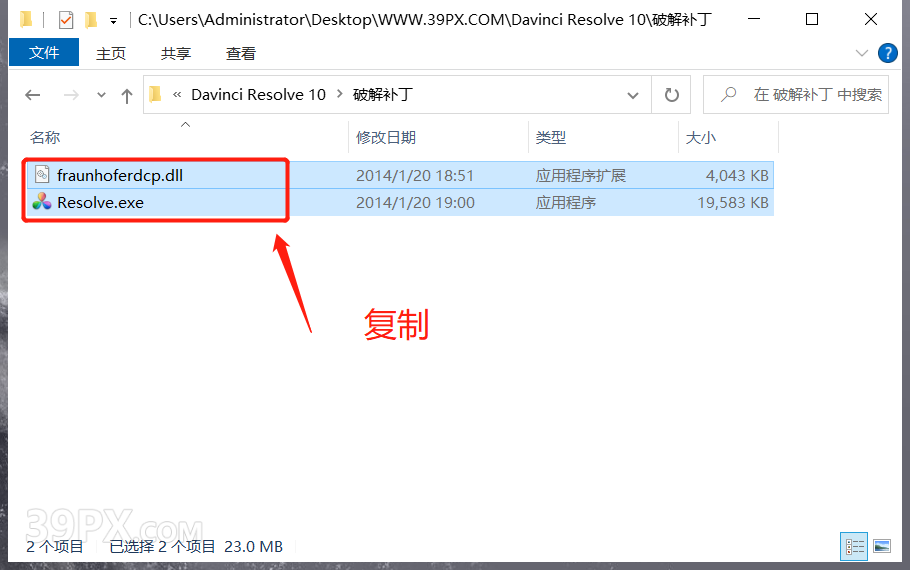Screen dimensions: 910x570
Task: Click date 2014/1/20 19:00
Action: [415, 203]
